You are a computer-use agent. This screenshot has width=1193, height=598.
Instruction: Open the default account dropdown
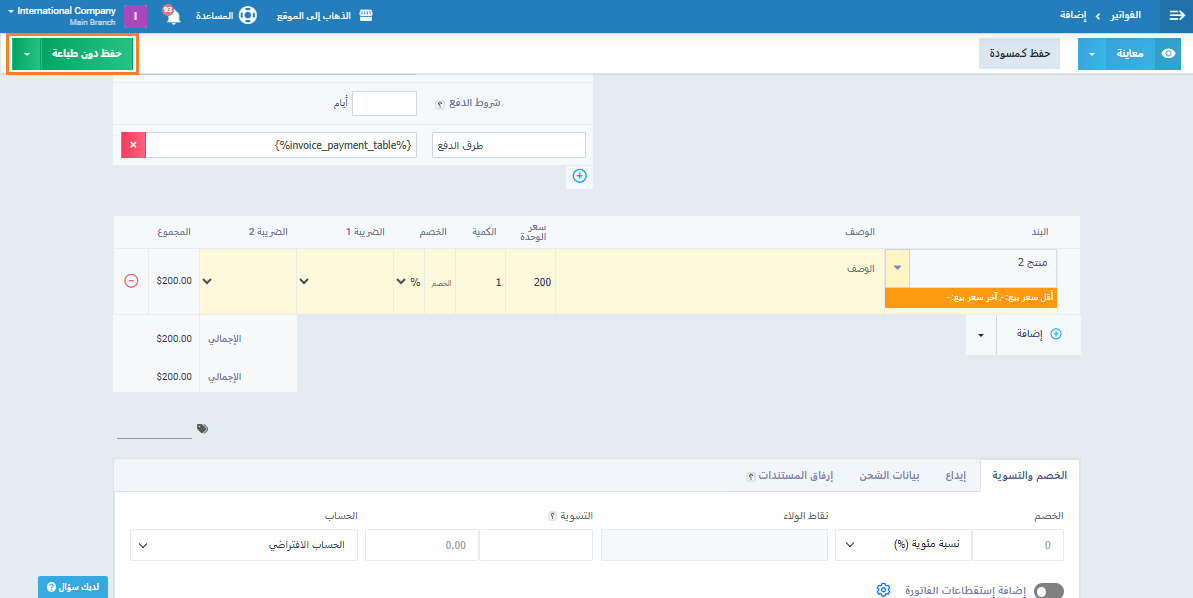(243, 545)
